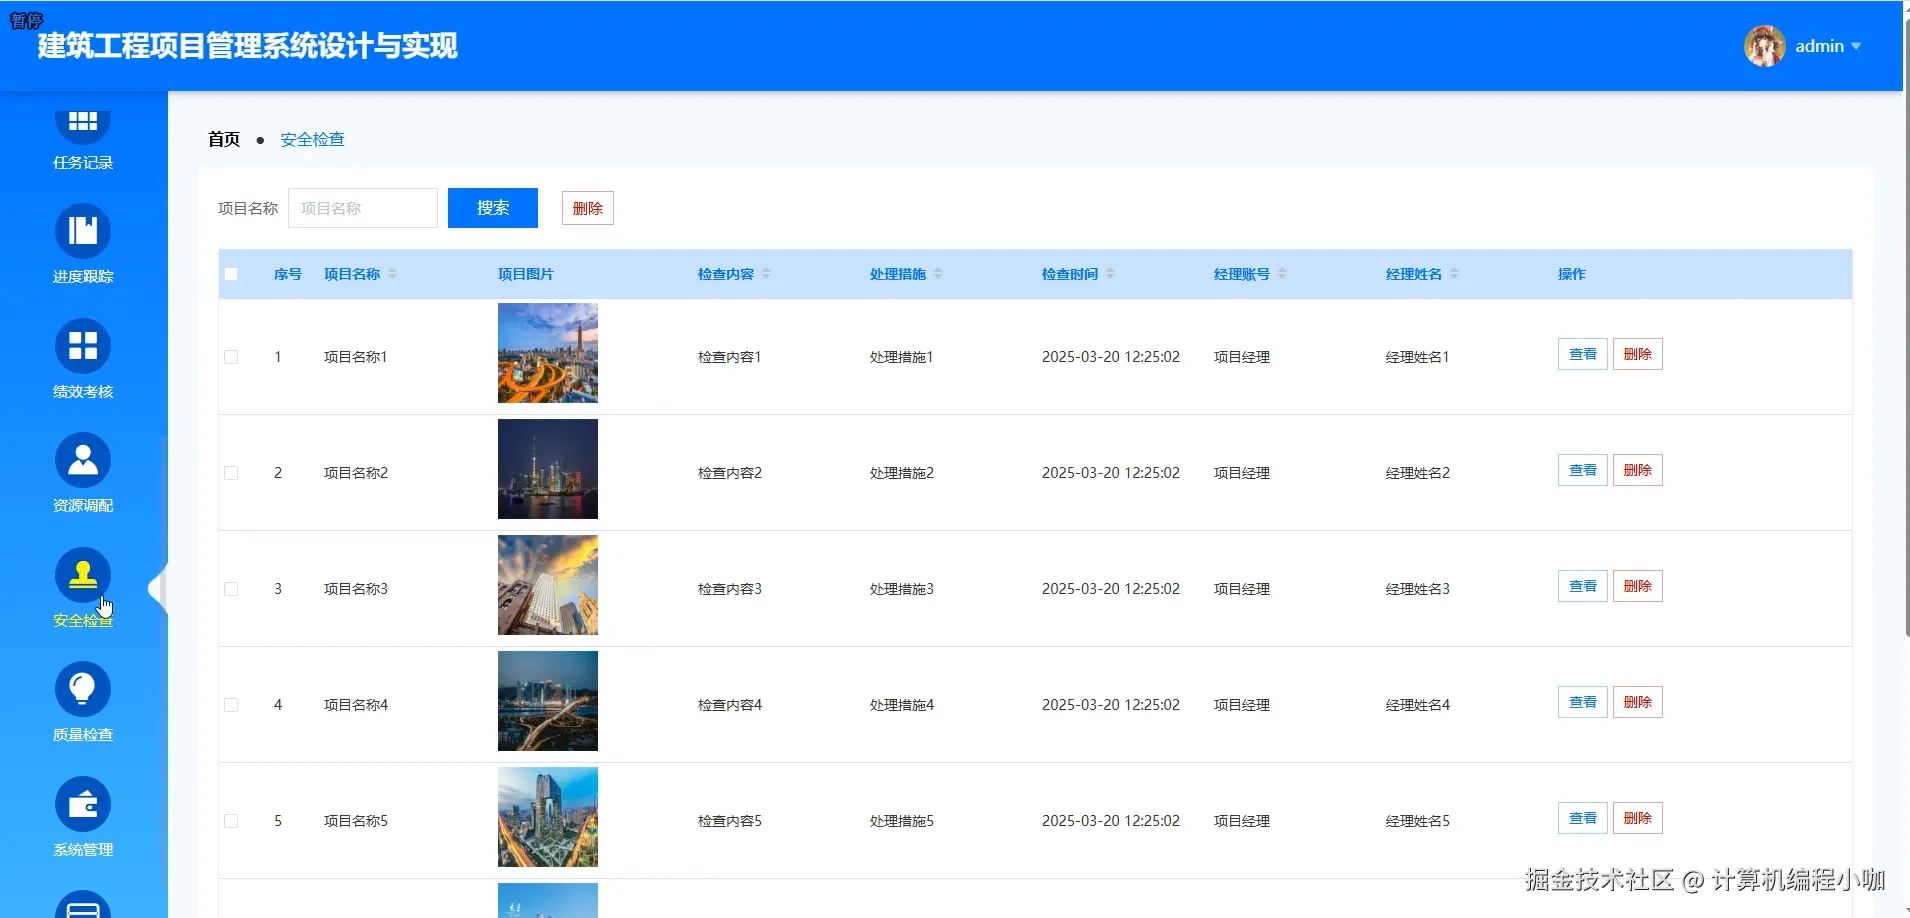View details of 项目名称2 with 查看
Viewport: 1910px width, 918px height.
(x=1583, y=470)
